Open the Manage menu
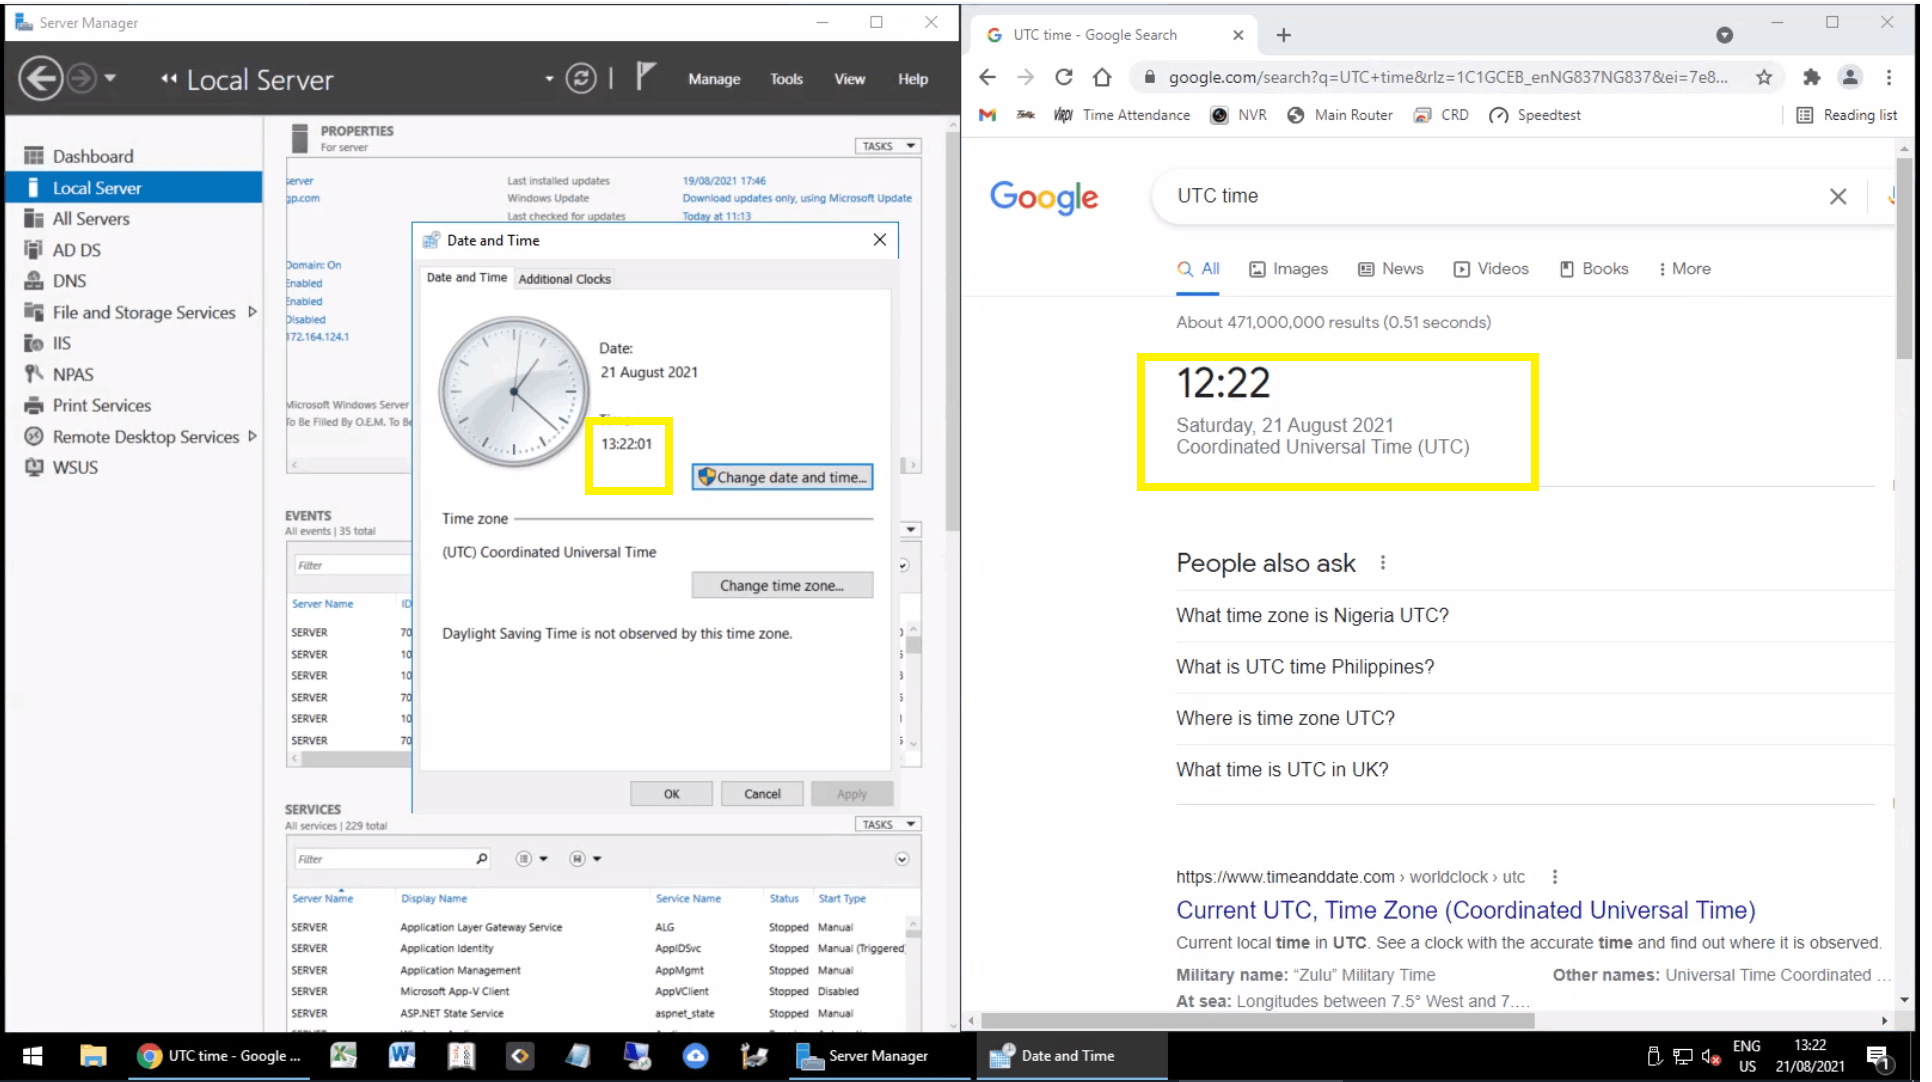 714,79
